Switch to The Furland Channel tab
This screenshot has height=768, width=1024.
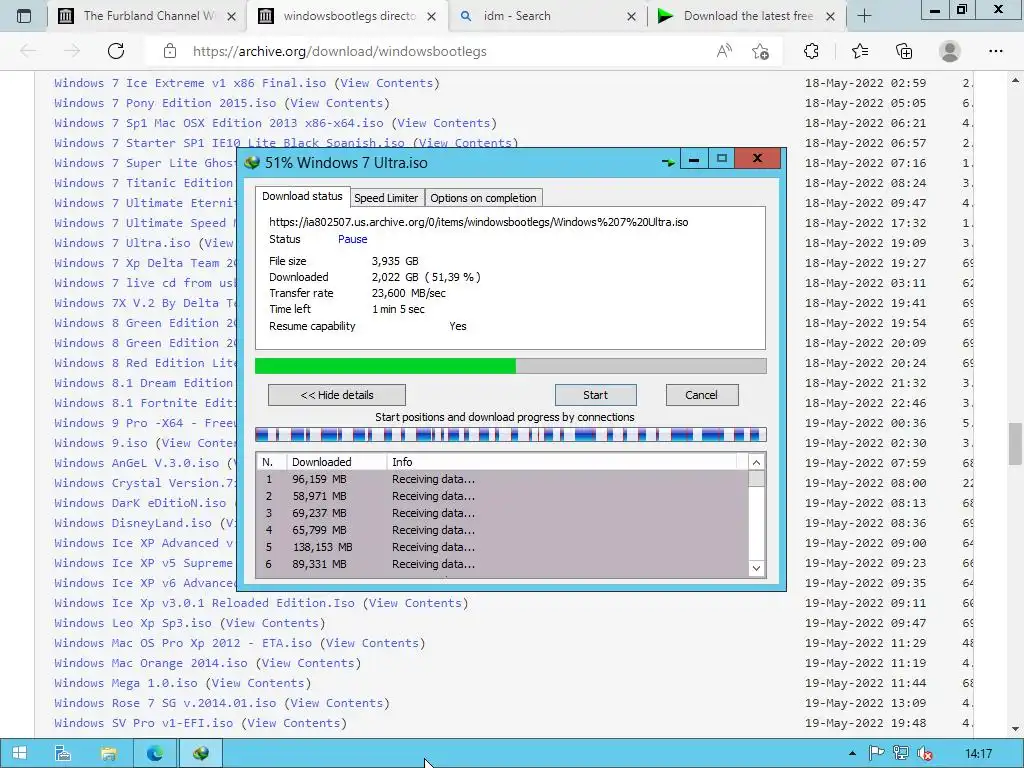(147, 16)
